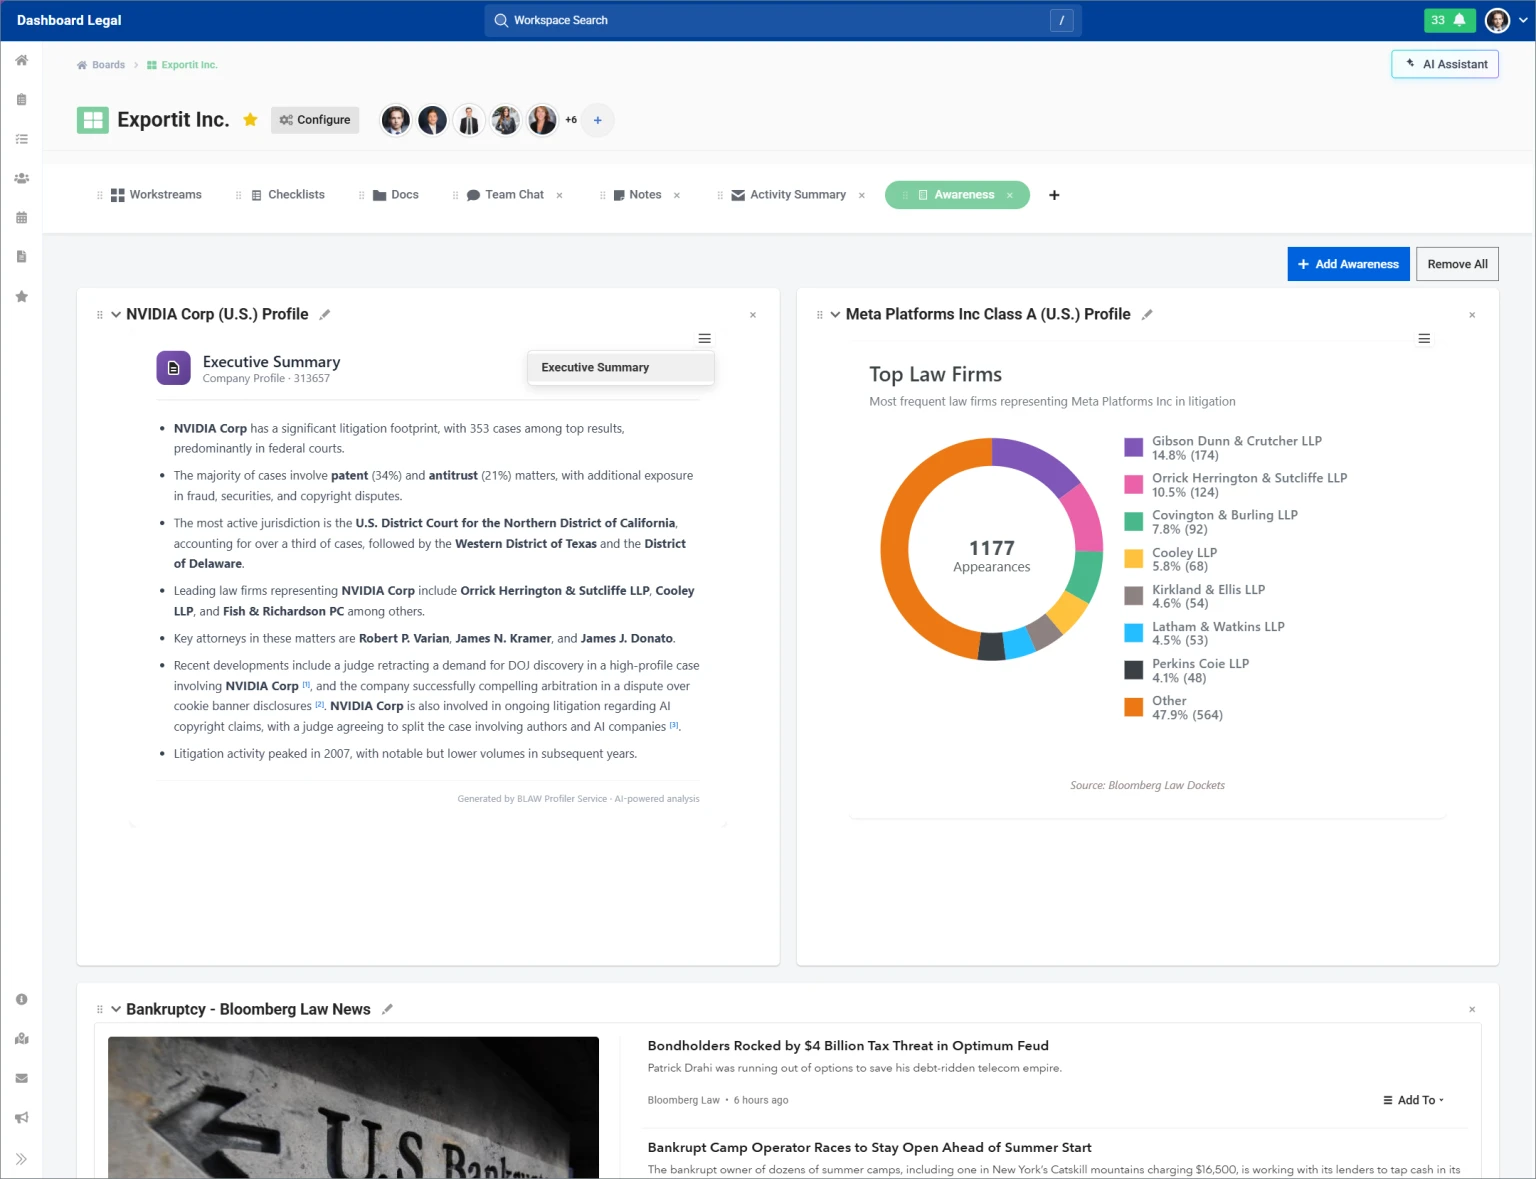Rename the Bankruptcy news card via pencil

pos(387,1010)
